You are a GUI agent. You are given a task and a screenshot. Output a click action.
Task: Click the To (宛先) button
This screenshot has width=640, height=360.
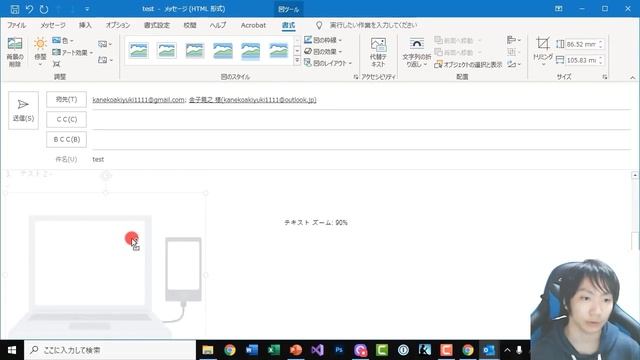pos(67,99)
